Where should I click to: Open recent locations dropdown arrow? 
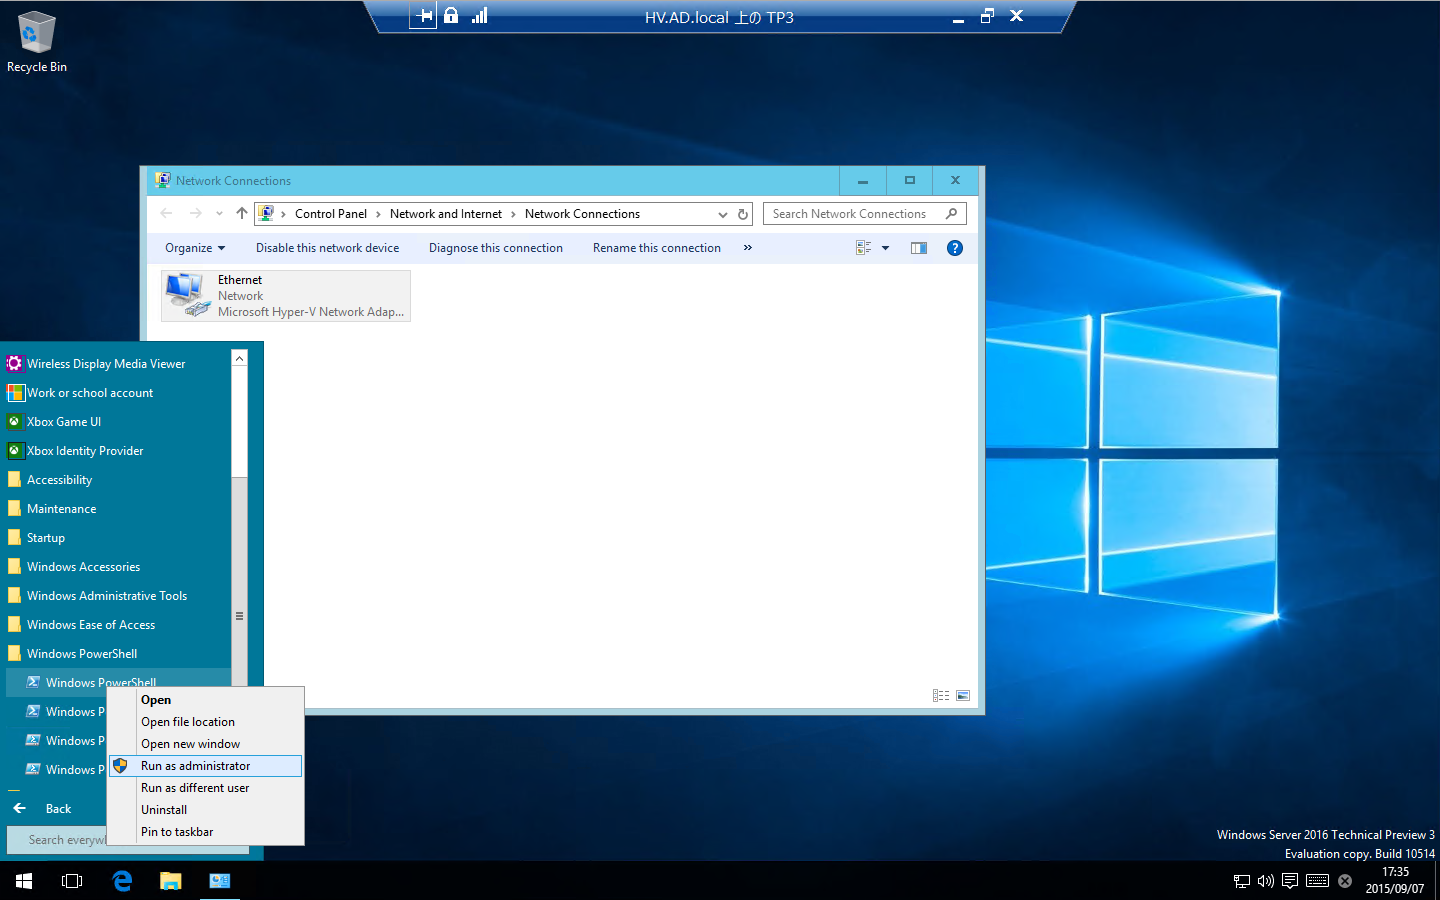tap(219, 213)
